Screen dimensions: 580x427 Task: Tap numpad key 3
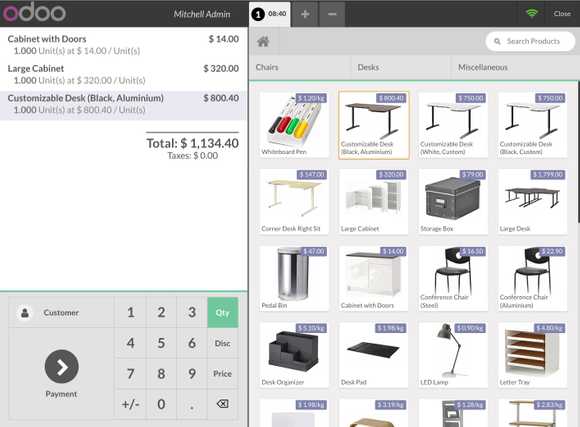pyautogui.click(x=192, y=313)
